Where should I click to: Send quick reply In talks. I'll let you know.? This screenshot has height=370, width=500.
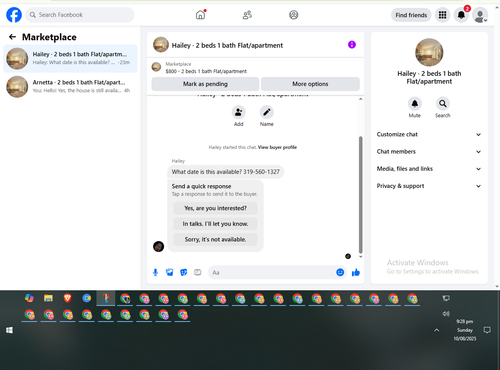click(215, 224)
